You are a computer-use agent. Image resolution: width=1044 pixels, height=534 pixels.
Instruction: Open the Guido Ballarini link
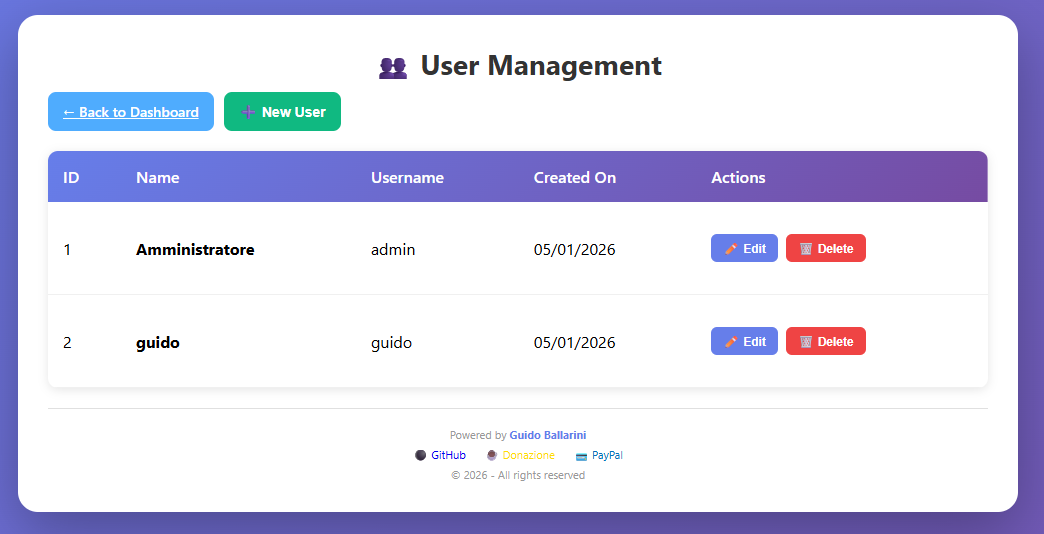click(548, 435)
